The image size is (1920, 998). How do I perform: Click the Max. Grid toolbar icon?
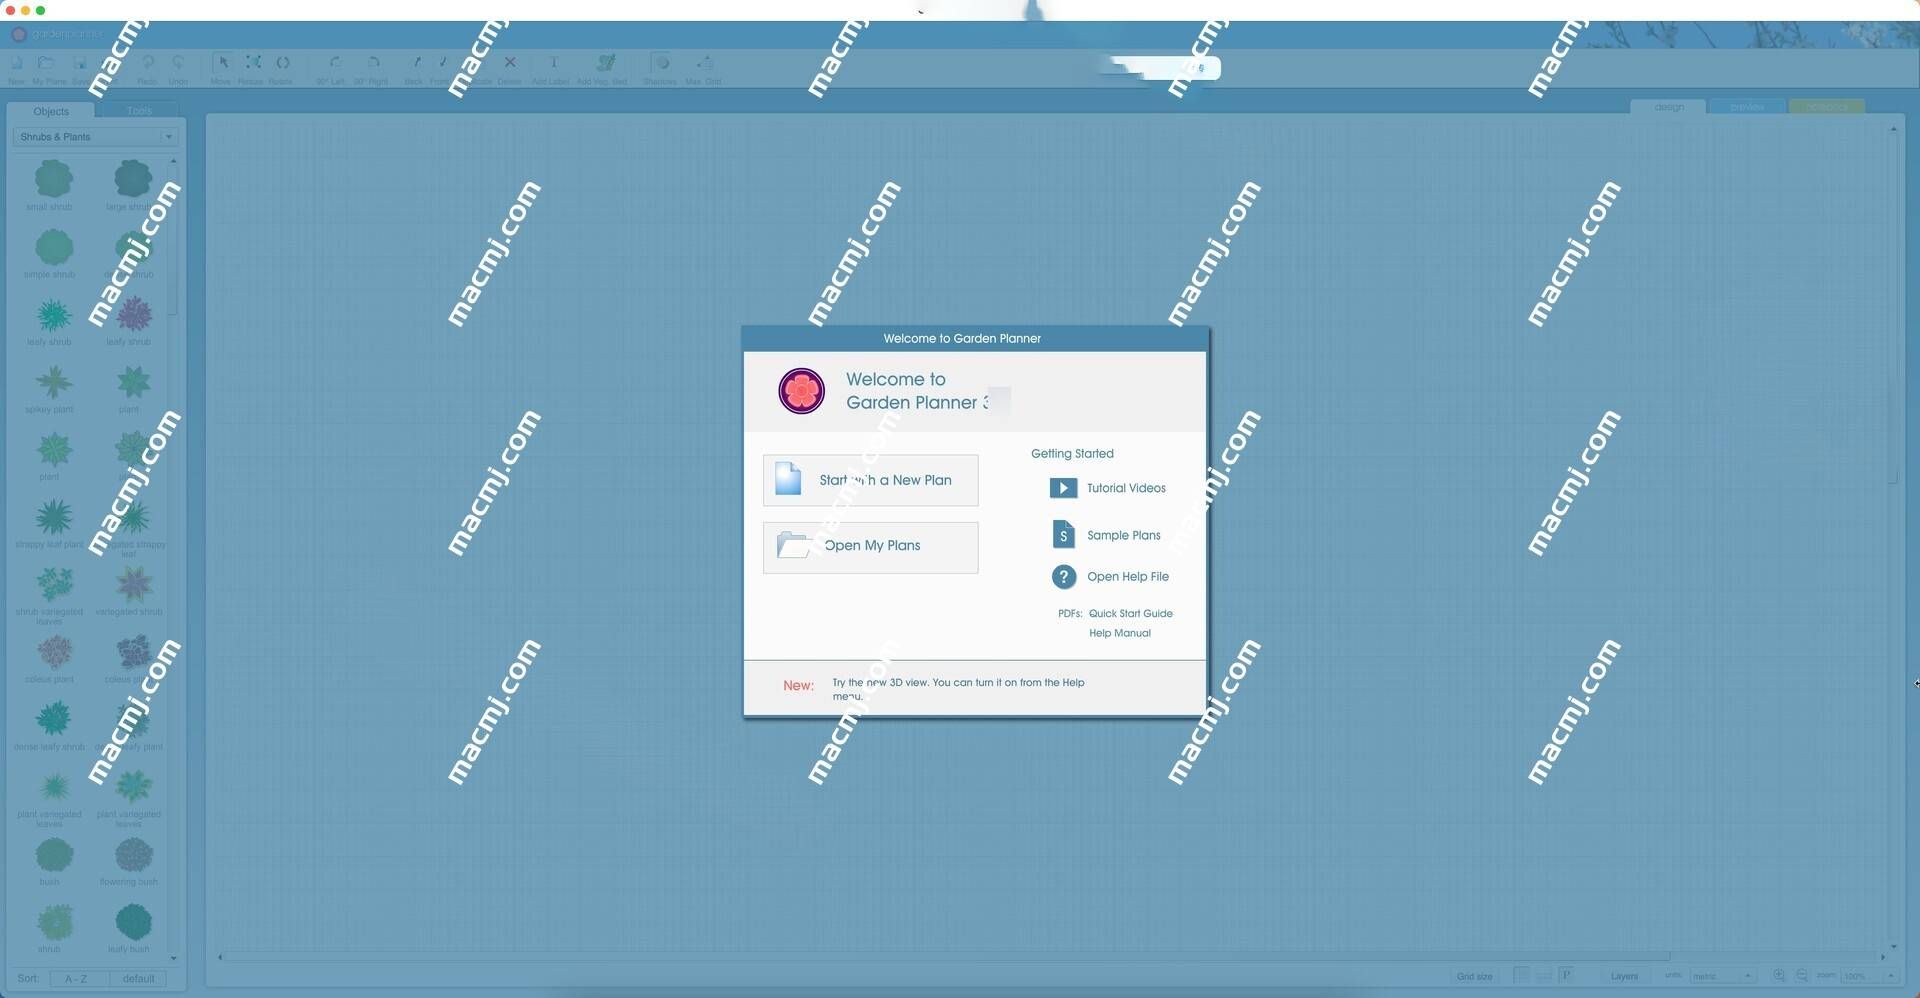(705, 63)
